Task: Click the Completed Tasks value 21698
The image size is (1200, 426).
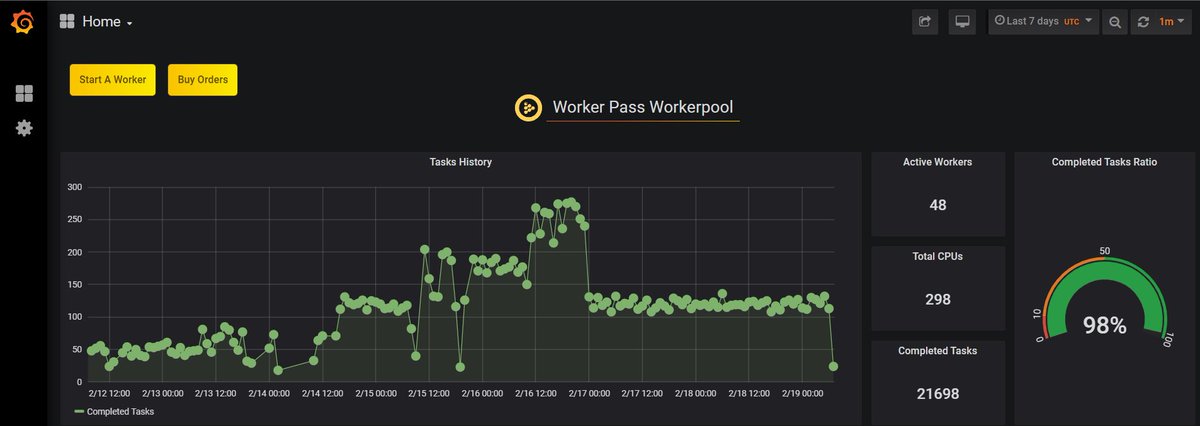Action: (937, 394)
